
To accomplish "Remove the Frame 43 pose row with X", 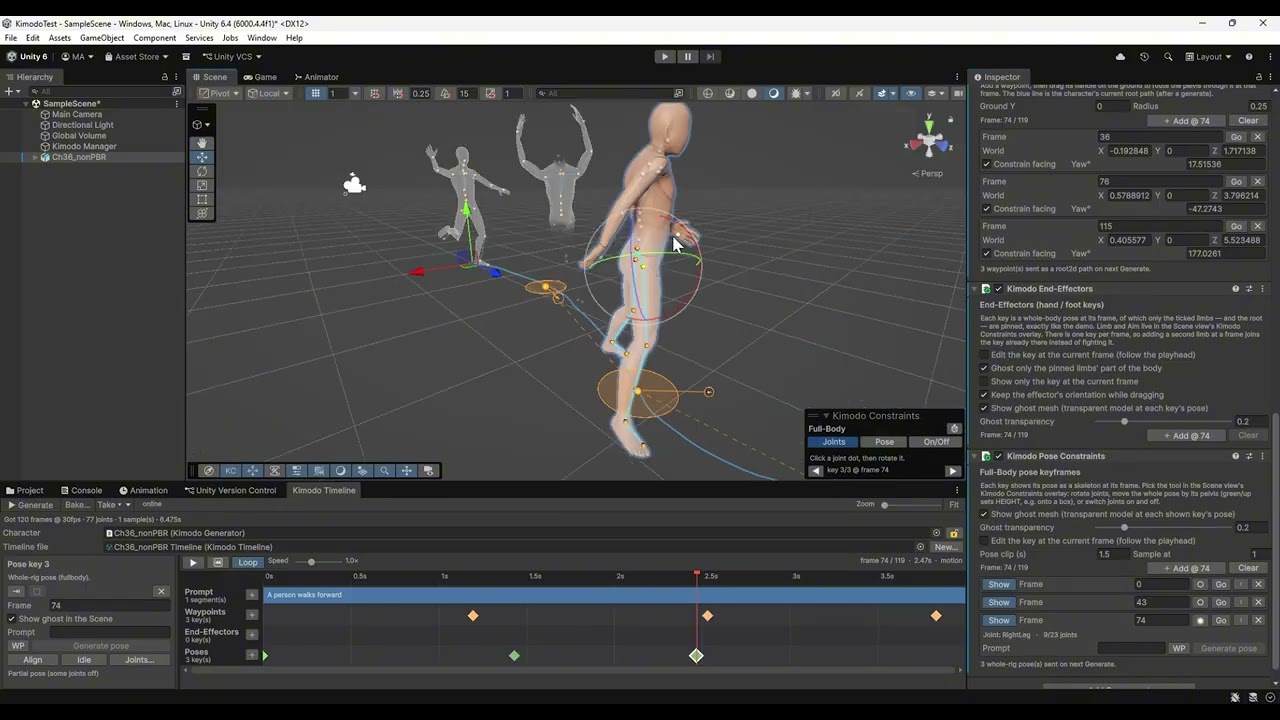I will tap(1258, 602).
